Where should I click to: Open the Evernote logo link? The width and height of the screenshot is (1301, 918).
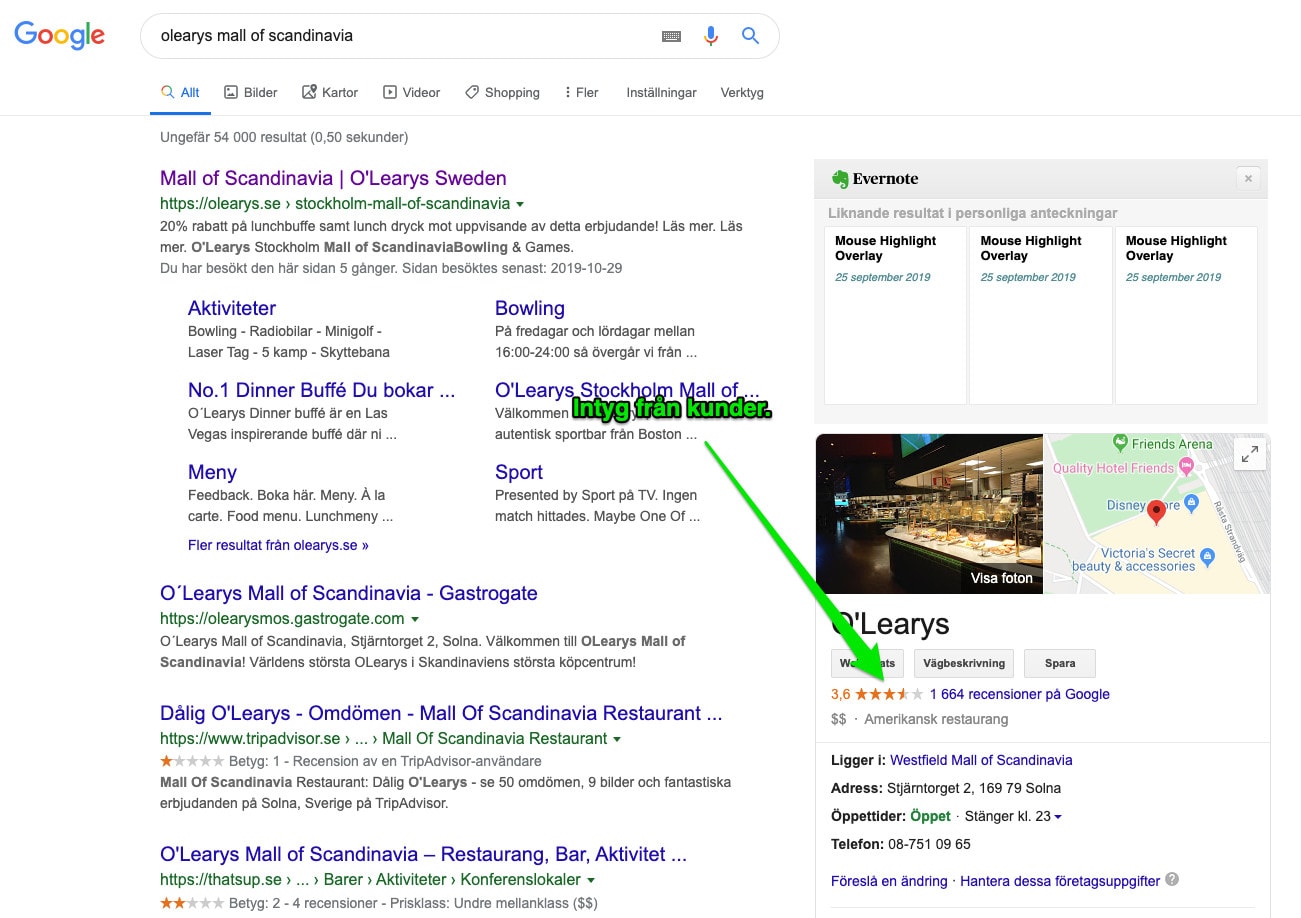pyautogui.click(x=875, y=179)
